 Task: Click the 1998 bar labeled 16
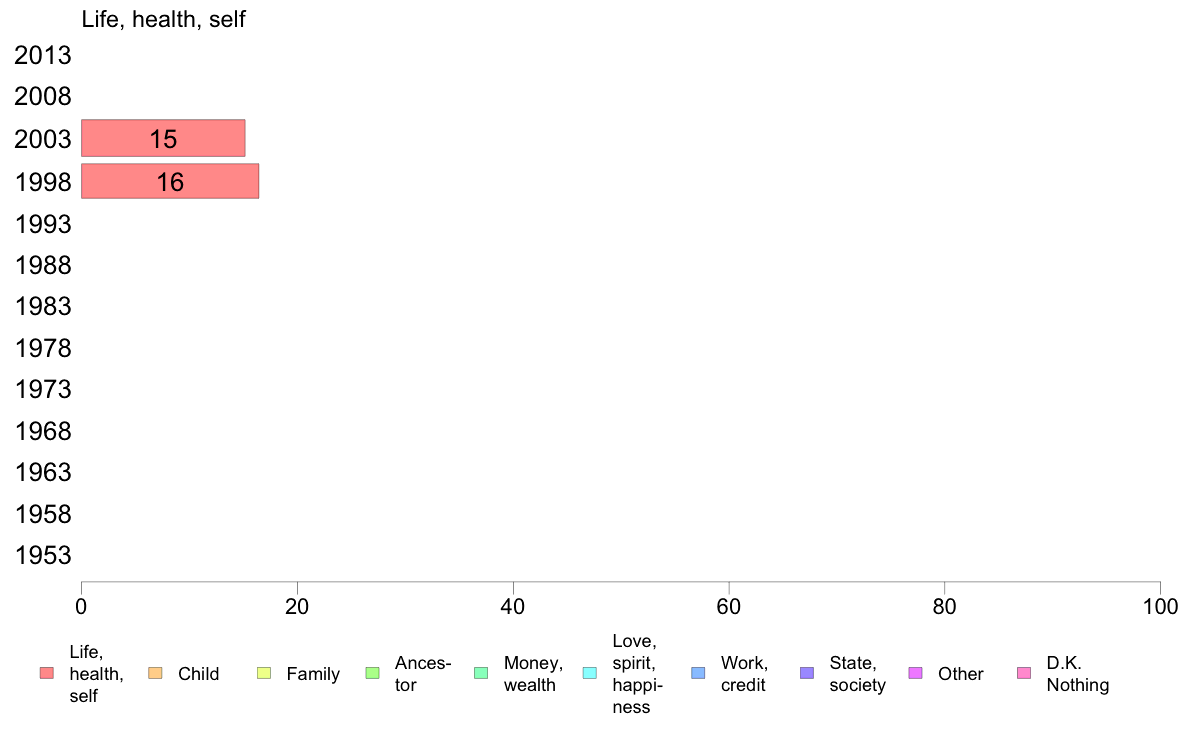click(x=170, y=180)
